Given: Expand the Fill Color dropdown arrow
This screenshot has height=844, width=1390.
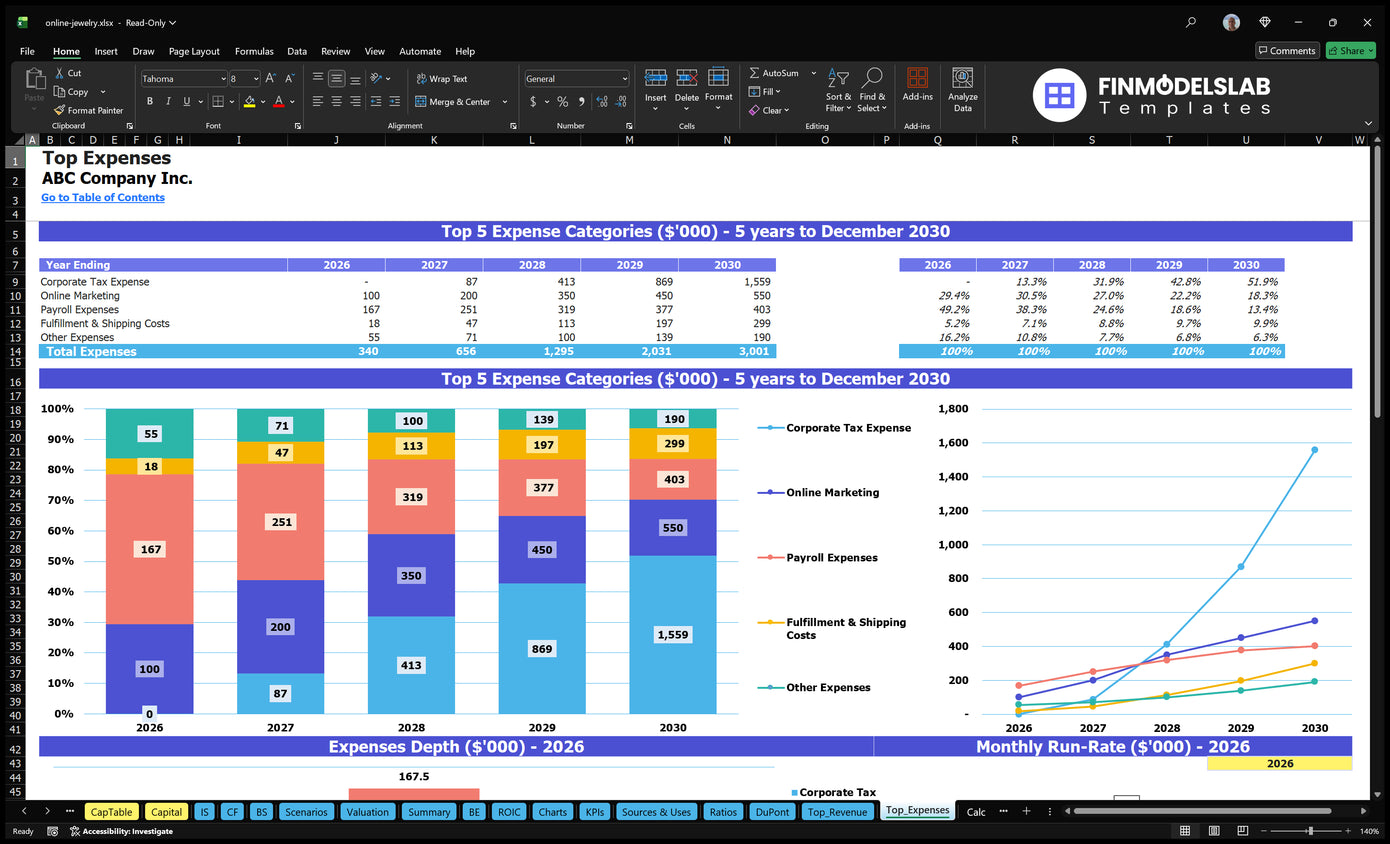Looking at the screenshot, I should pyautogui.click(x=262, y=102).
